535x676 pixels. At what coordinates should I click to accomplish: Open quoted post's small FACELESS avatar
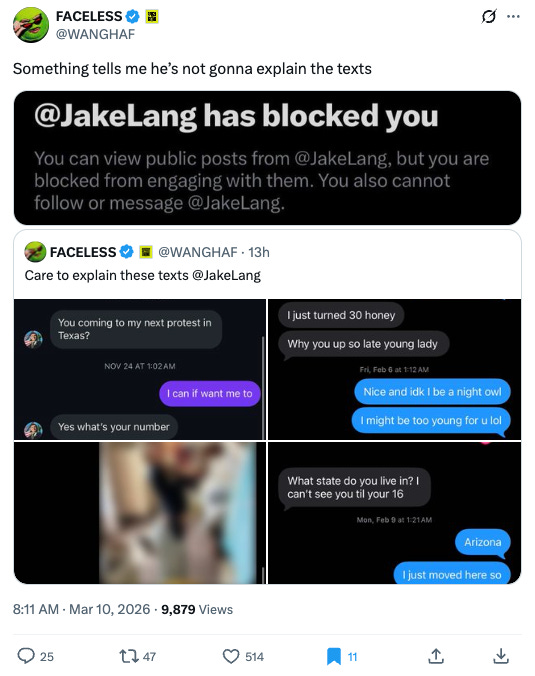35,252
